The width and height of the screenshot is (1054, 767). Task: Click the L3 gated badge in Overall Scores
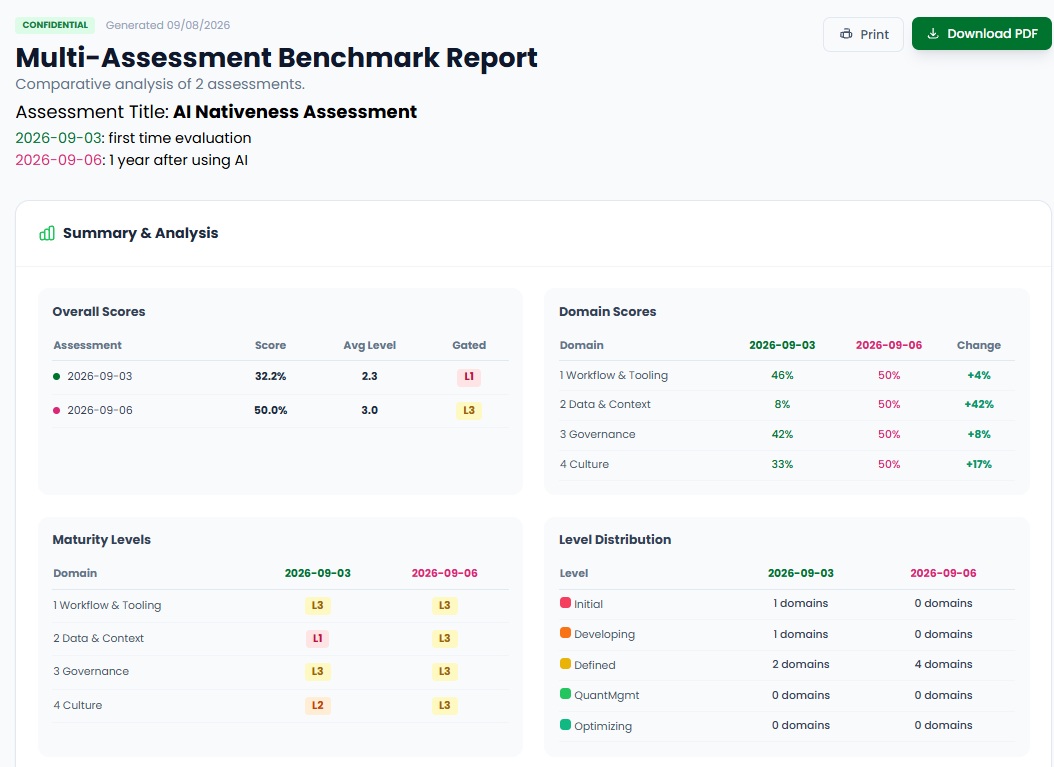469,410
